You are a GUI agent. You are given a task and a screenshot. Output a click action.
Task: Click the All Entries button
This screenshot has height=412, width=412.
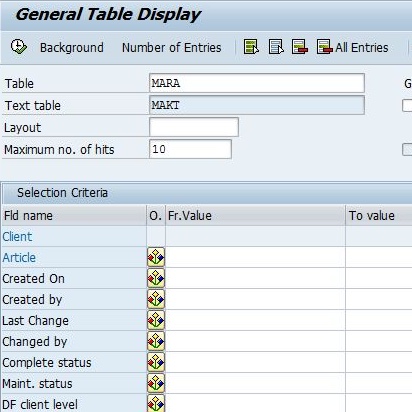pyautogui.click(x=352, y=47)
